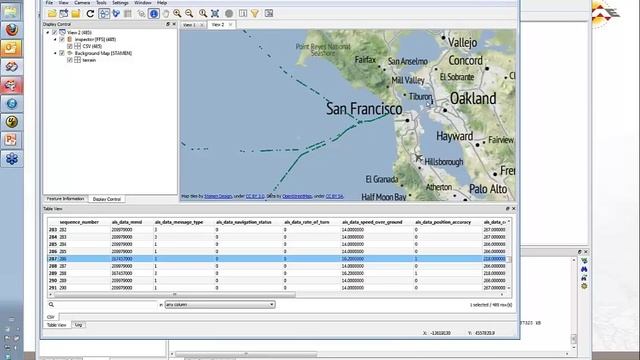The width and height of the screenshot is (640, 360).
Task: Open PowerPoint from the taskbar
Action: pyautogui.click(x=11, y=140)
